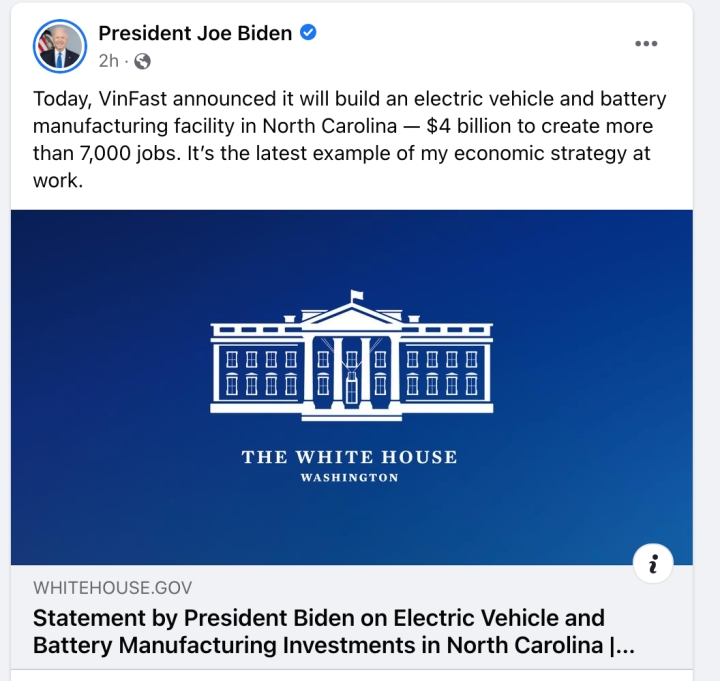Click THE WHITE HOUSE text in preview

tap(349, 457)
